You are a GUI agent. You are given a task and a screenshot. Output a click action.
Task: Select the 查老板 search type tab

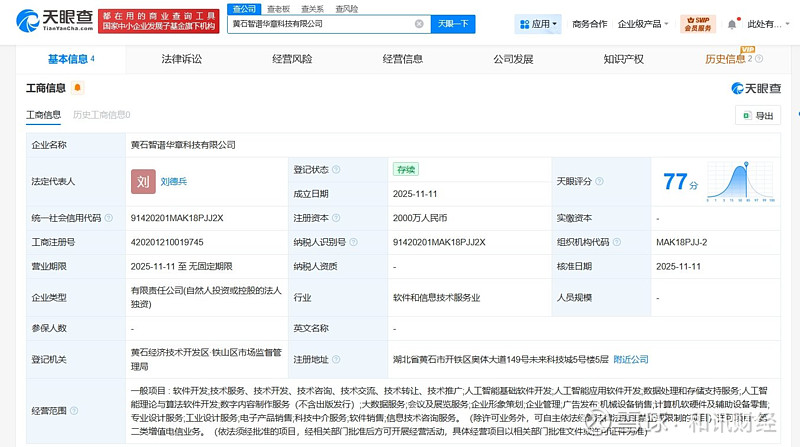pyautogui.click(x=277, y=8)
